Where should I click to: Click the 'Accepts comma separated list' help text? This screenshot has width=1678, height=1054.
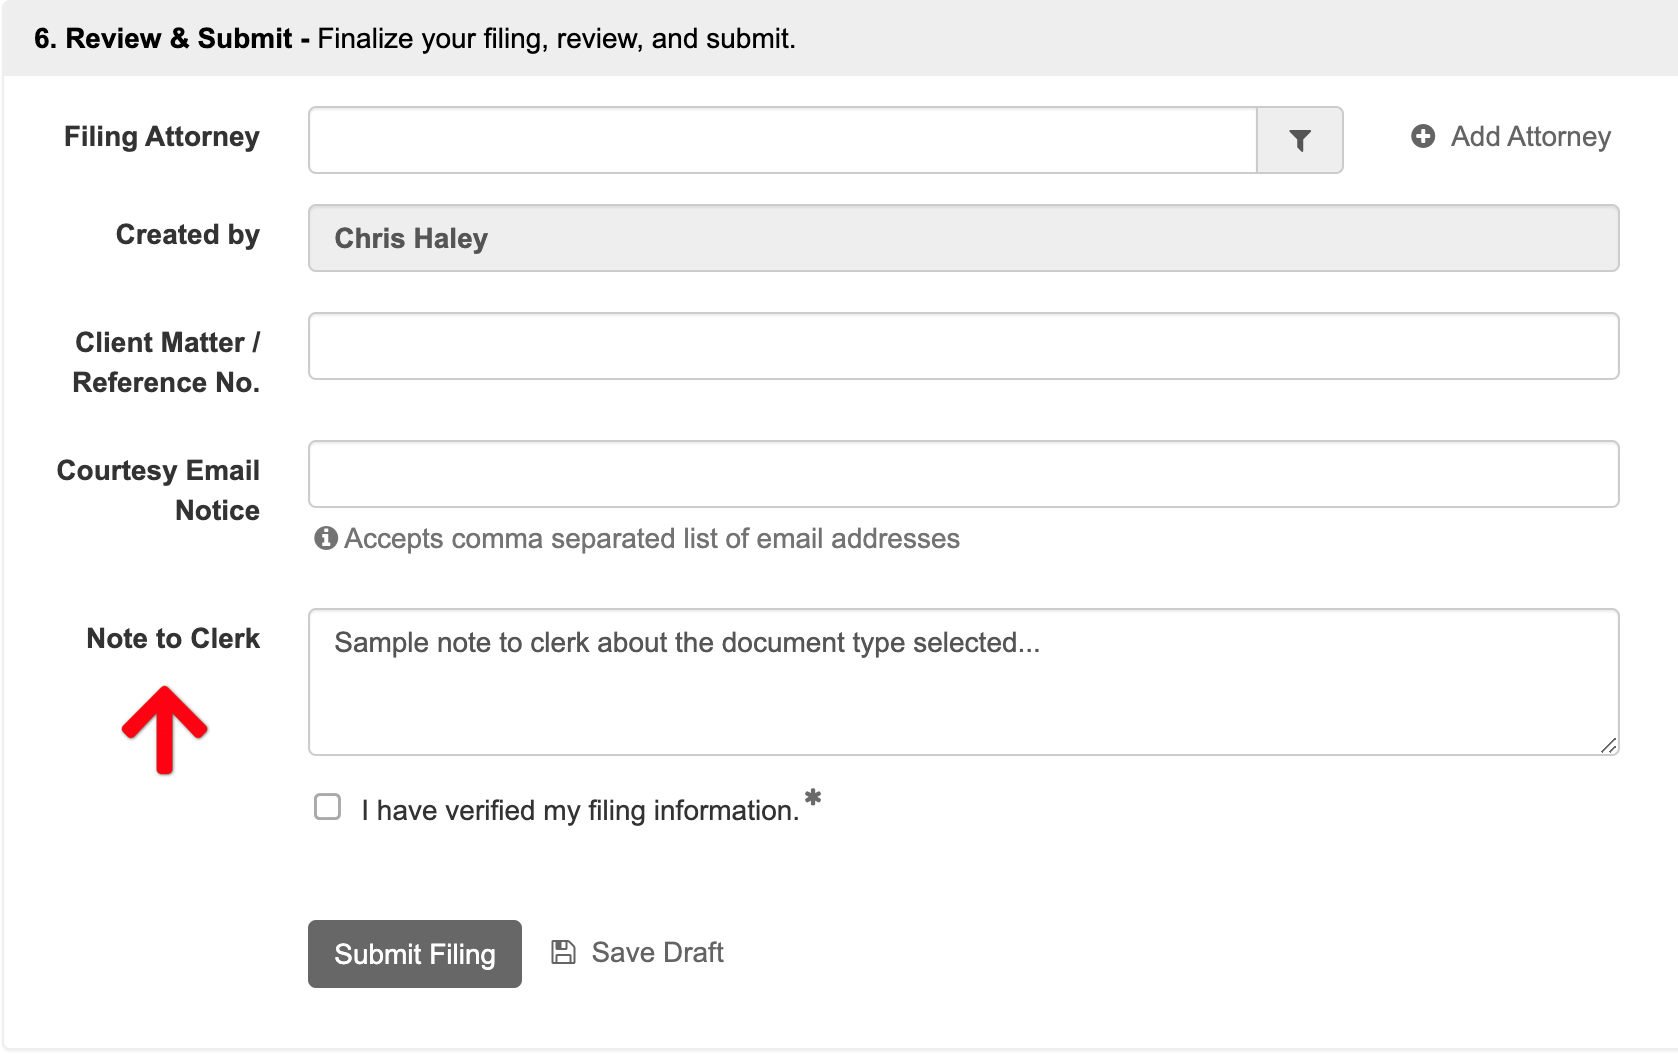point(652,538)
